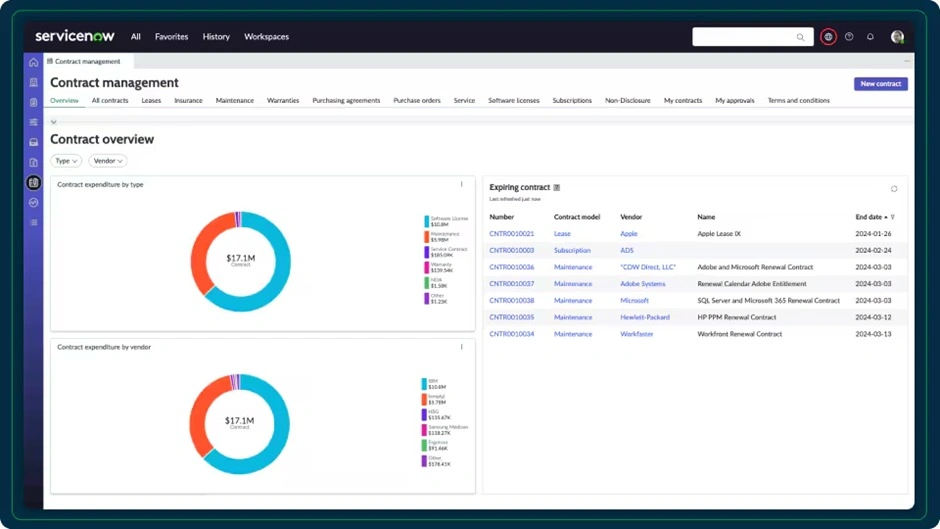Click inside the global search field

click(745, 37)
